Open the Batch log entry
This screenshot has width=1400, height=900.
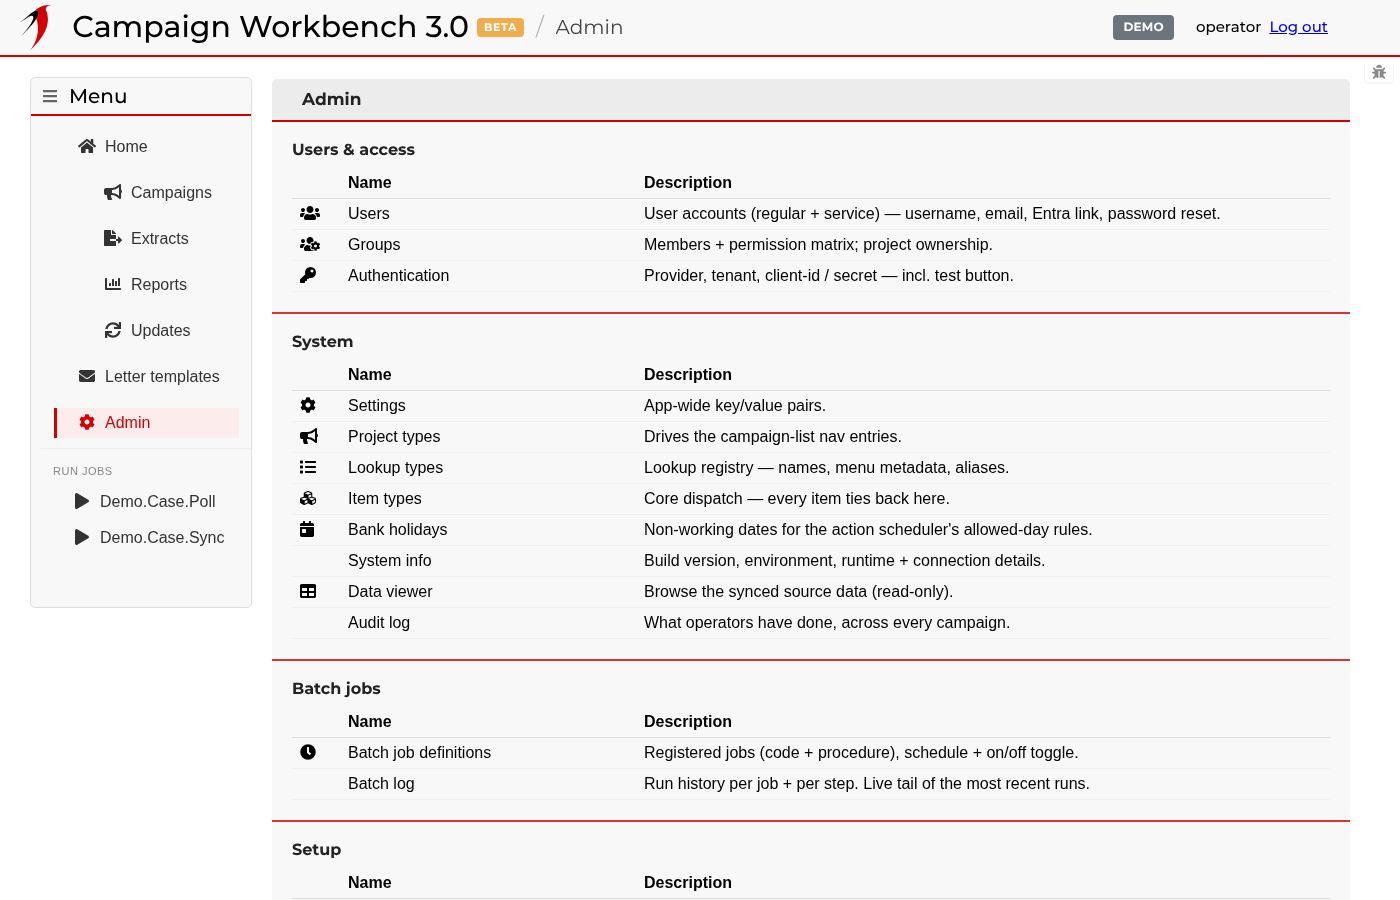(381, 783)
